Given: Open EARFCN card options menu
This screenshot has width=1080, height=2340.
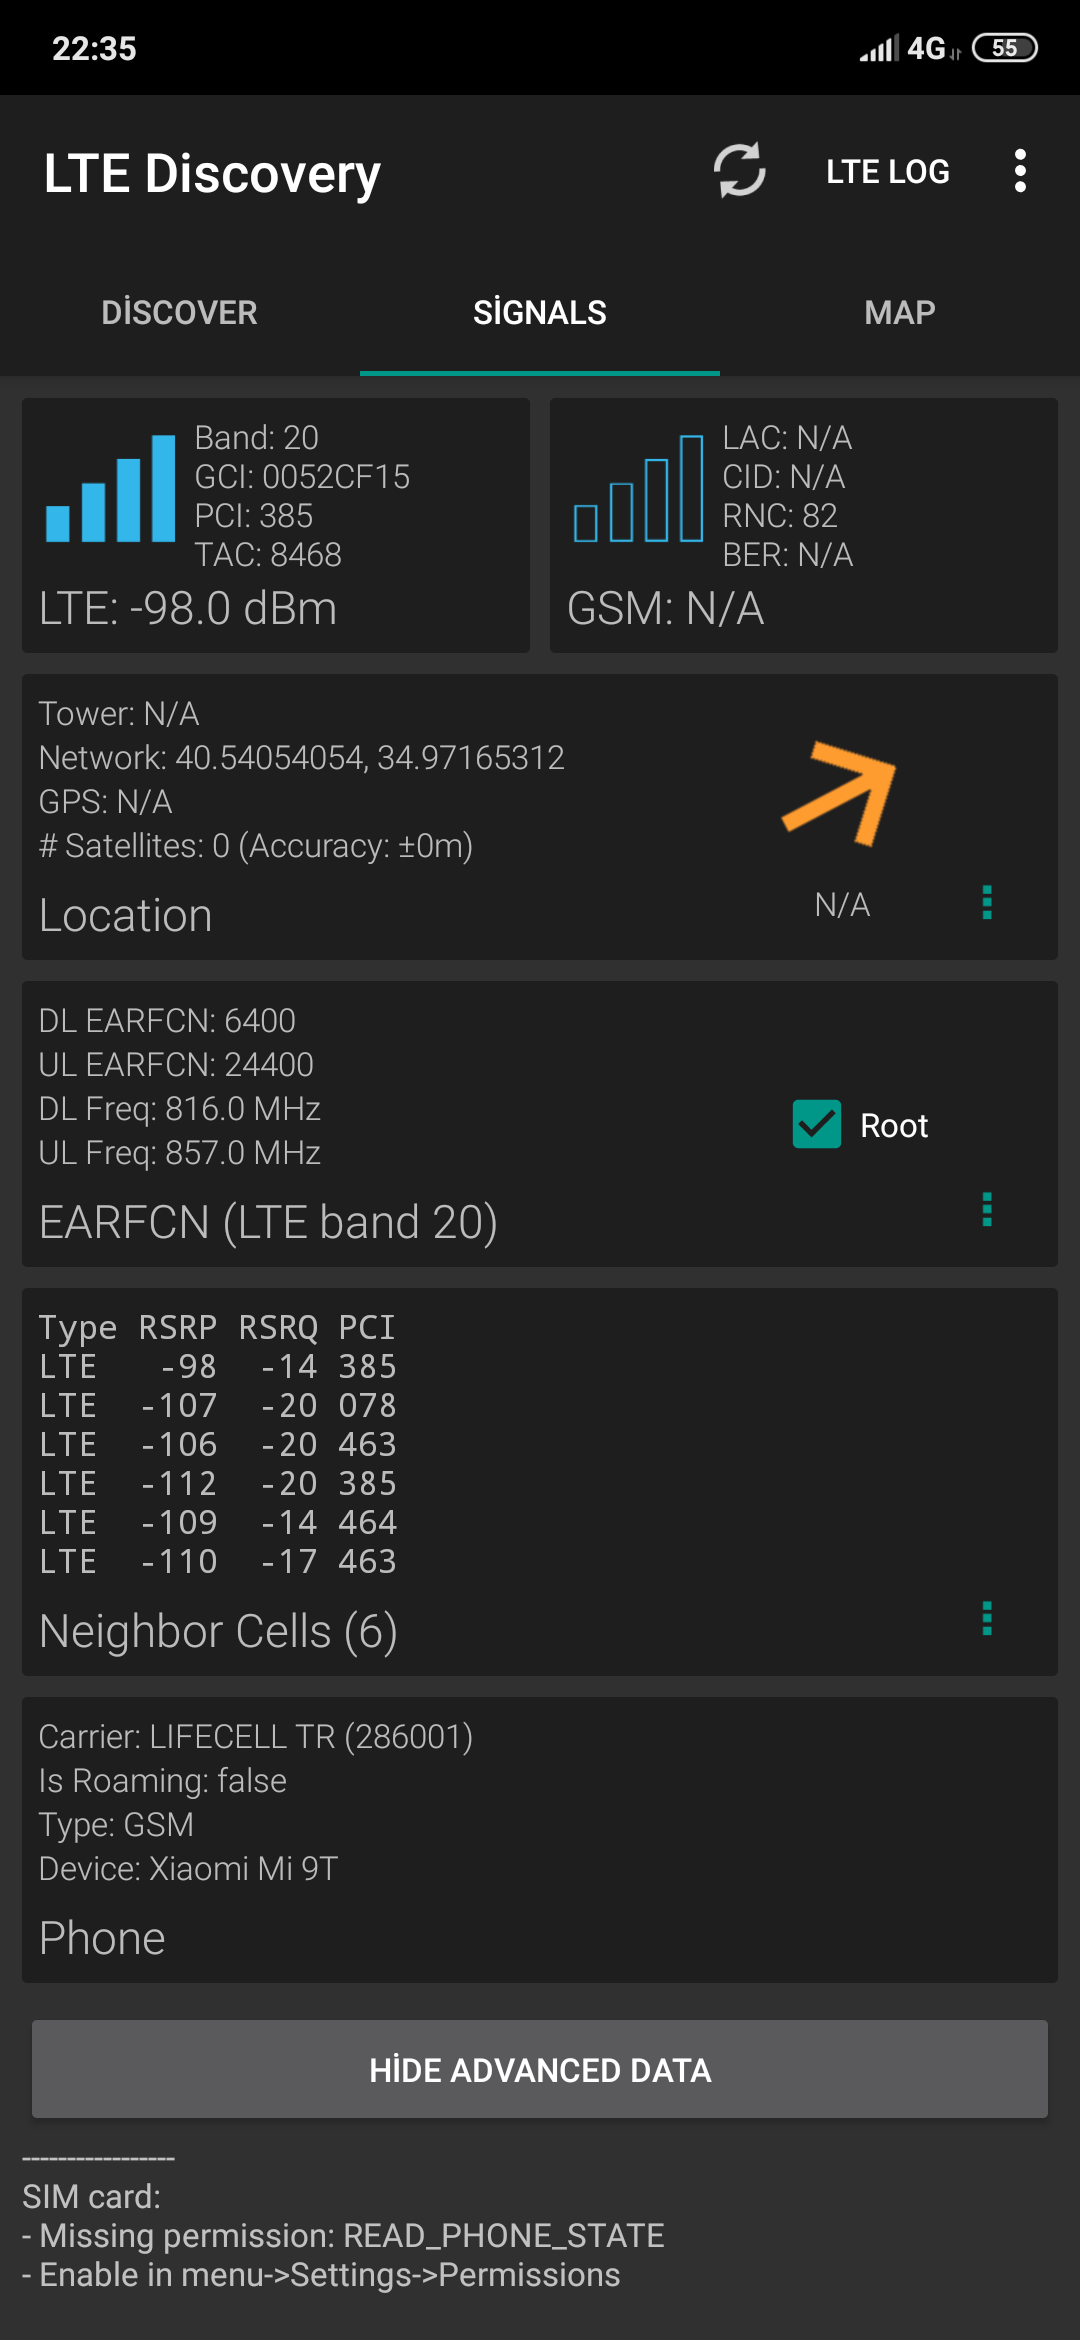Looking at the screenshot, I should click(x=987, y=1209).
